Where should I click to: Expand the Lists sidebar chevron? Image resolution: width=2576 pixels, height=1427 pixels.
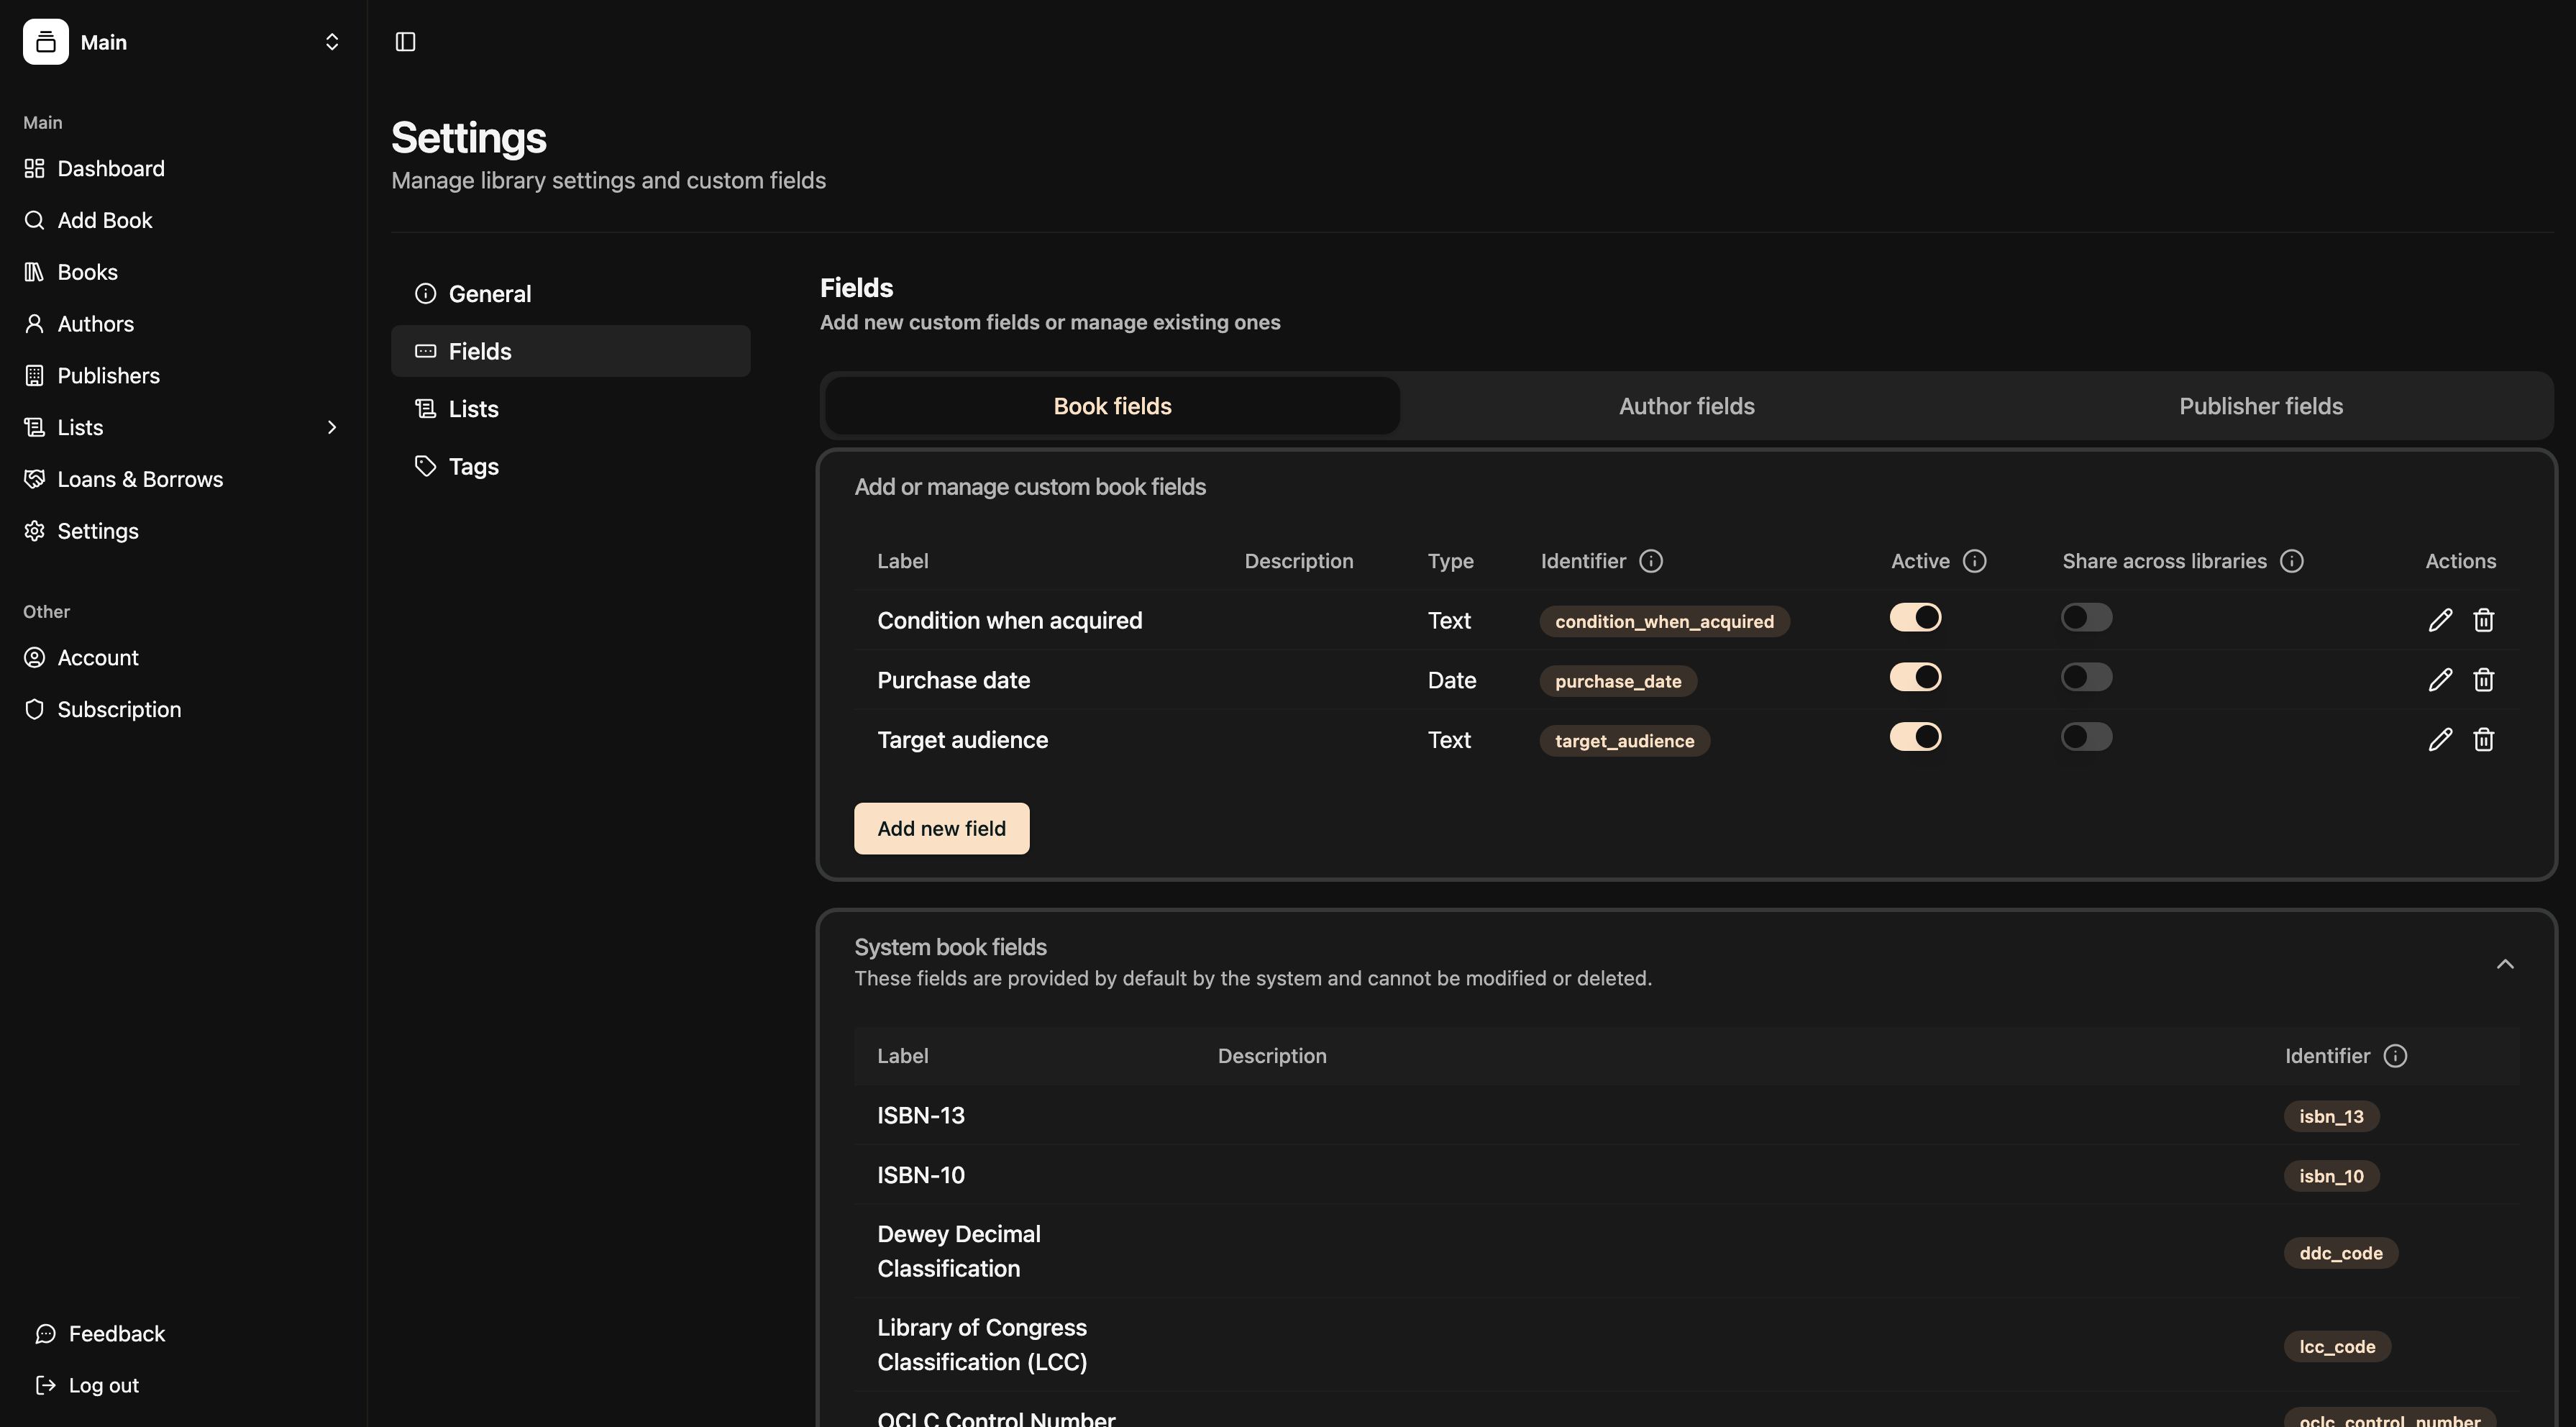tap(332, 427)
